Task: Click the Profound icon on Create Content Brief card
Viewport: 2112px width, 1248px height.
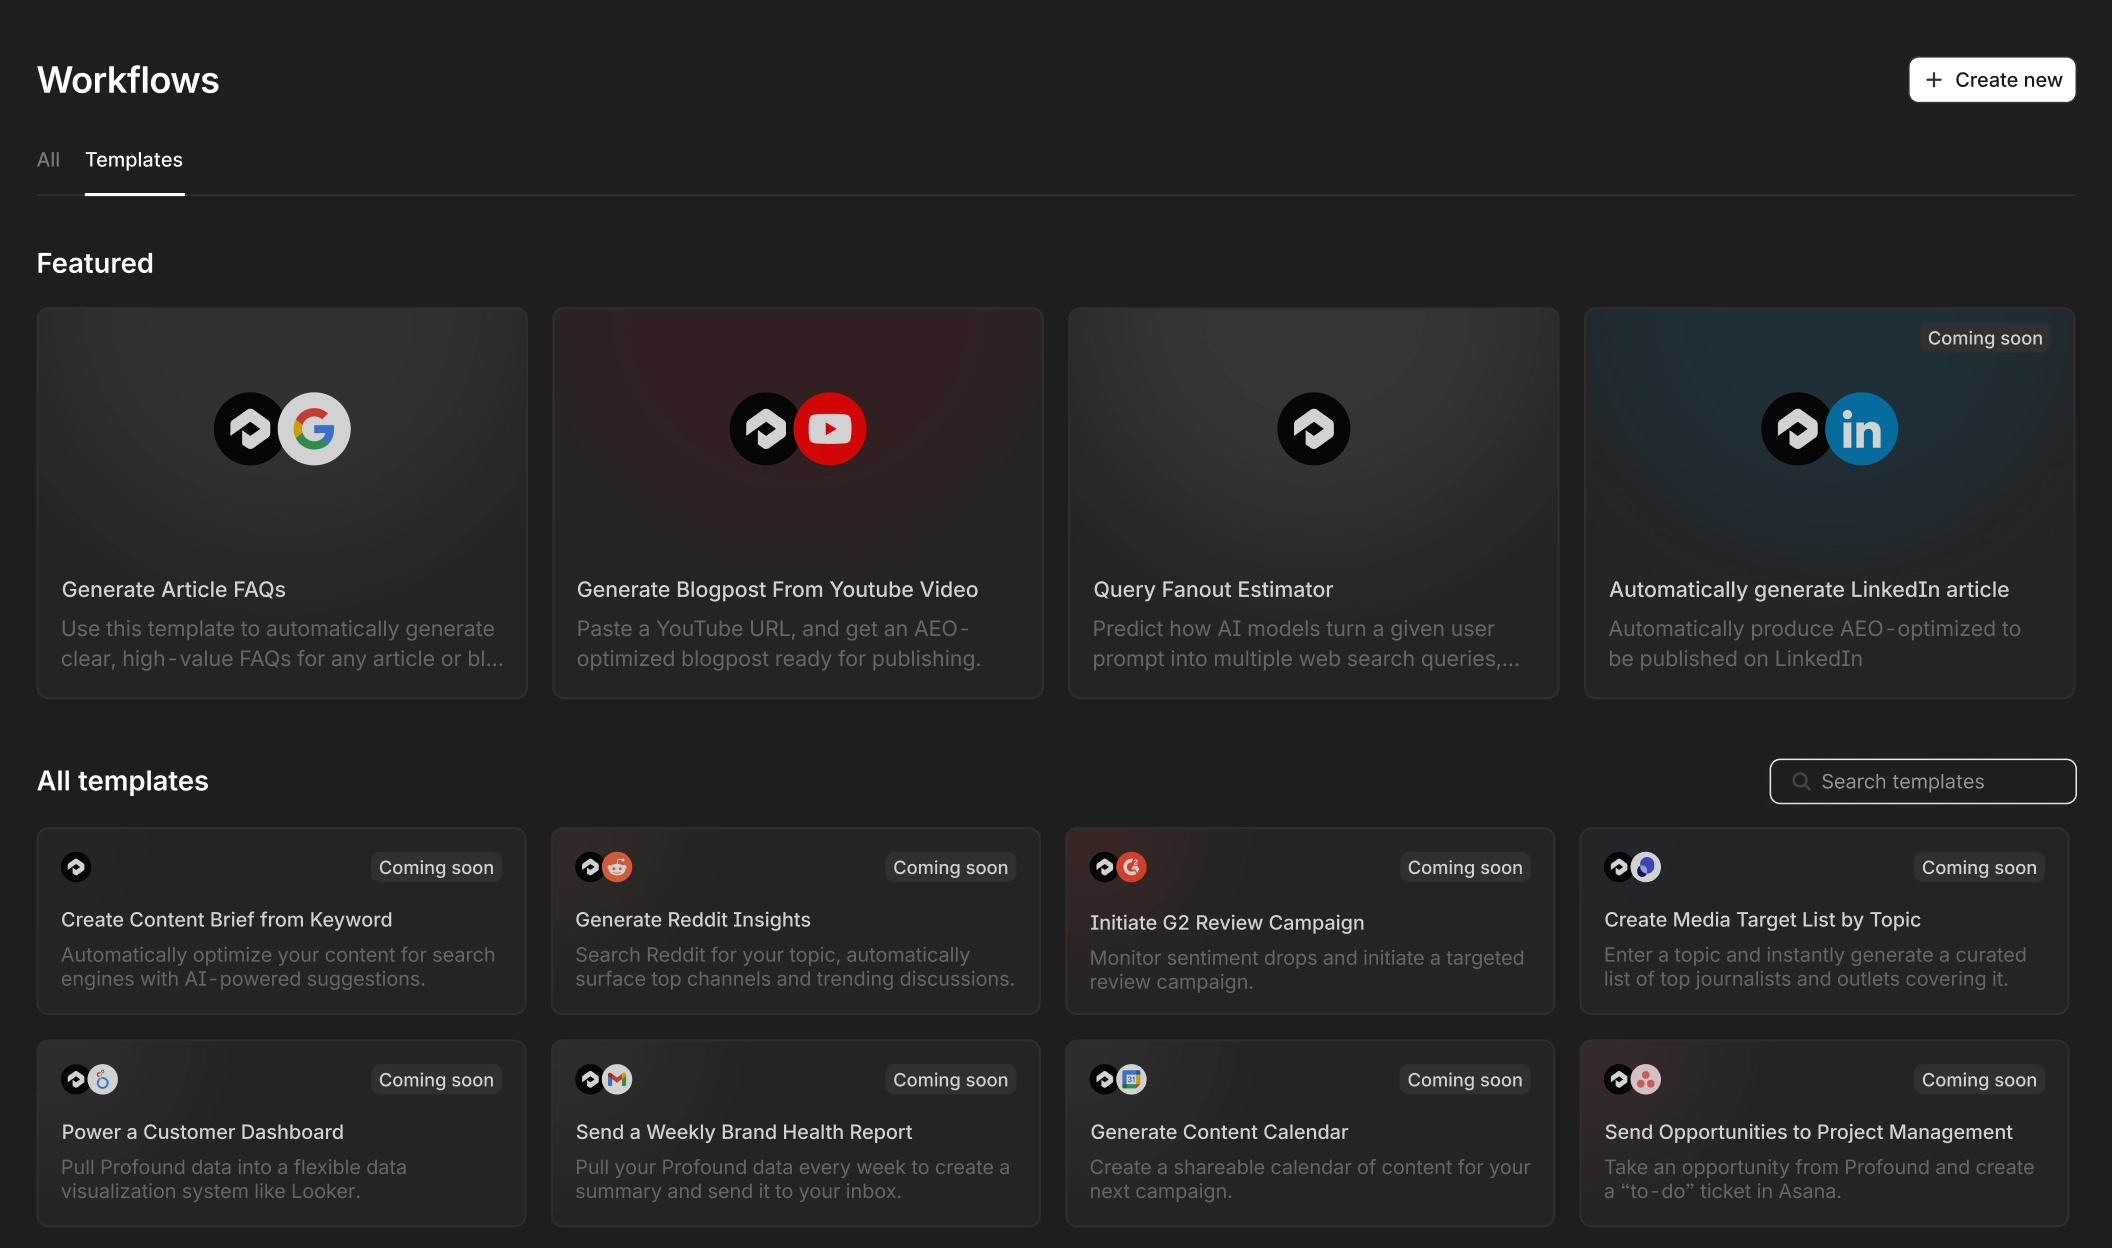Action: (76, 867)
